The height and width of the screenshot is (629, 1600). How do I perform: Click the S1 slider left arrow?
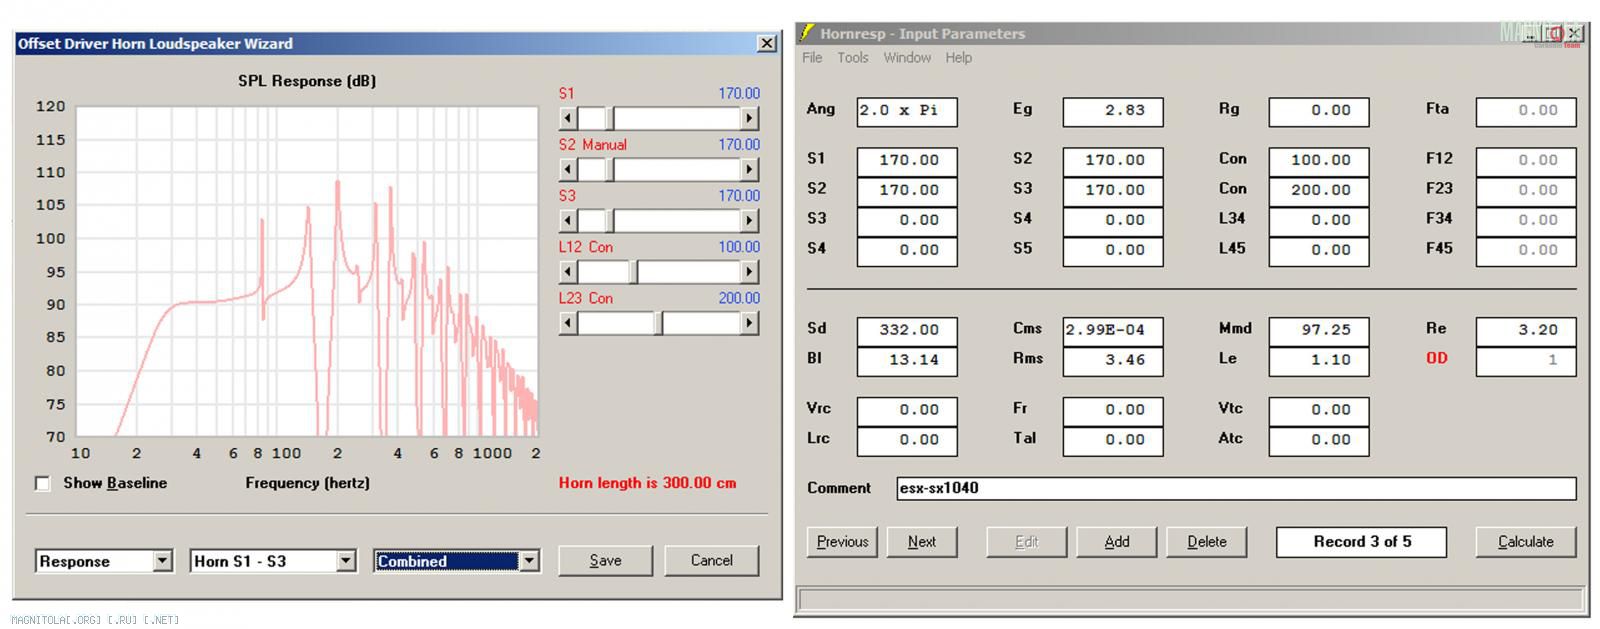tap(568, 118)
